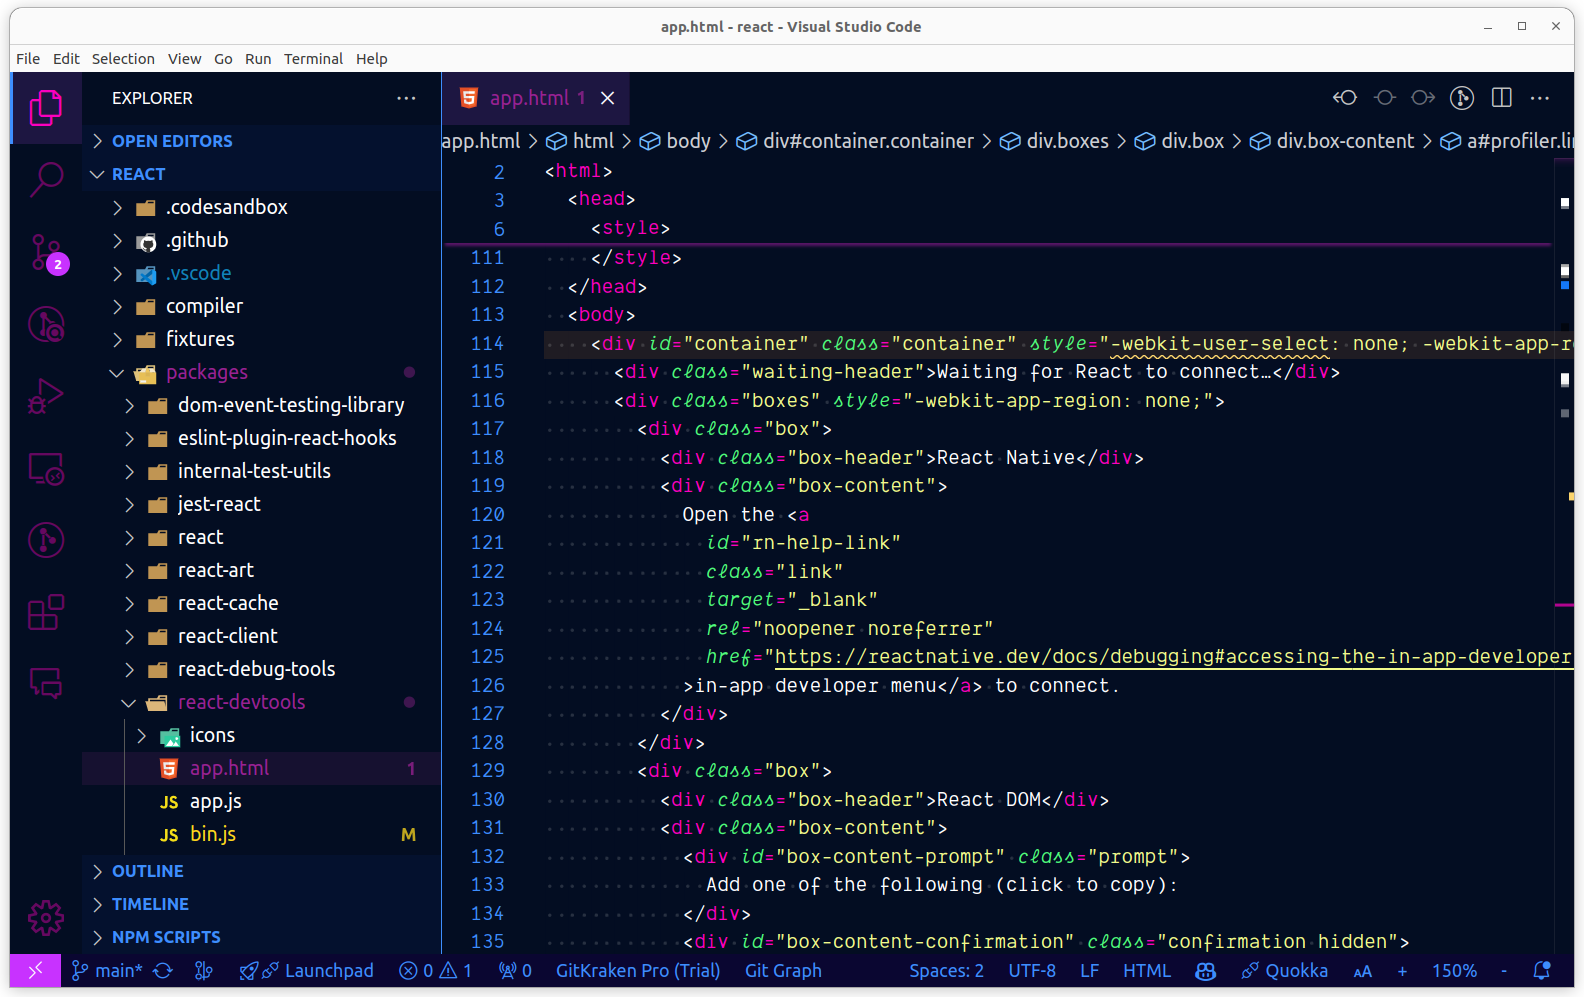Click the circled source-control graph icon in editor toolbar

coord(1462,97)
